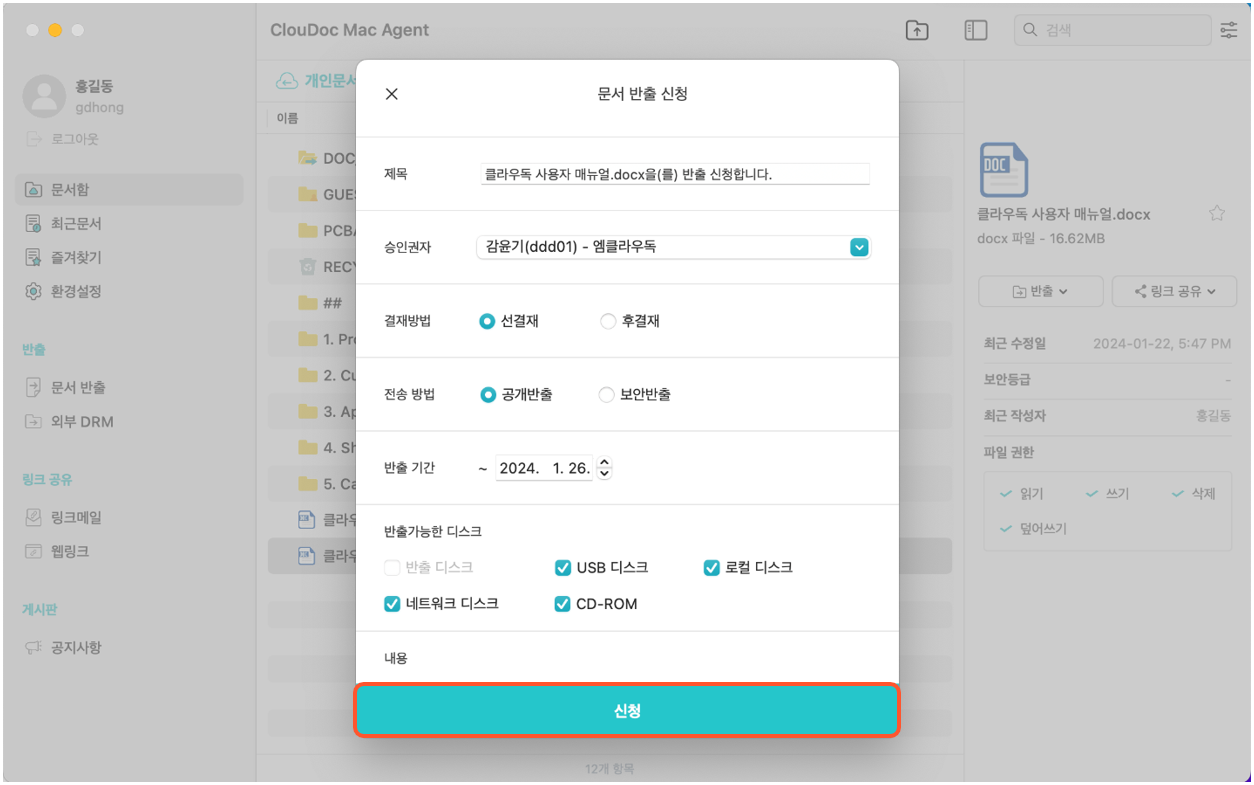Viewport: 1254px width, 785px height.
Task: Click the 이름 column header
Action: (x=287, y=118)
